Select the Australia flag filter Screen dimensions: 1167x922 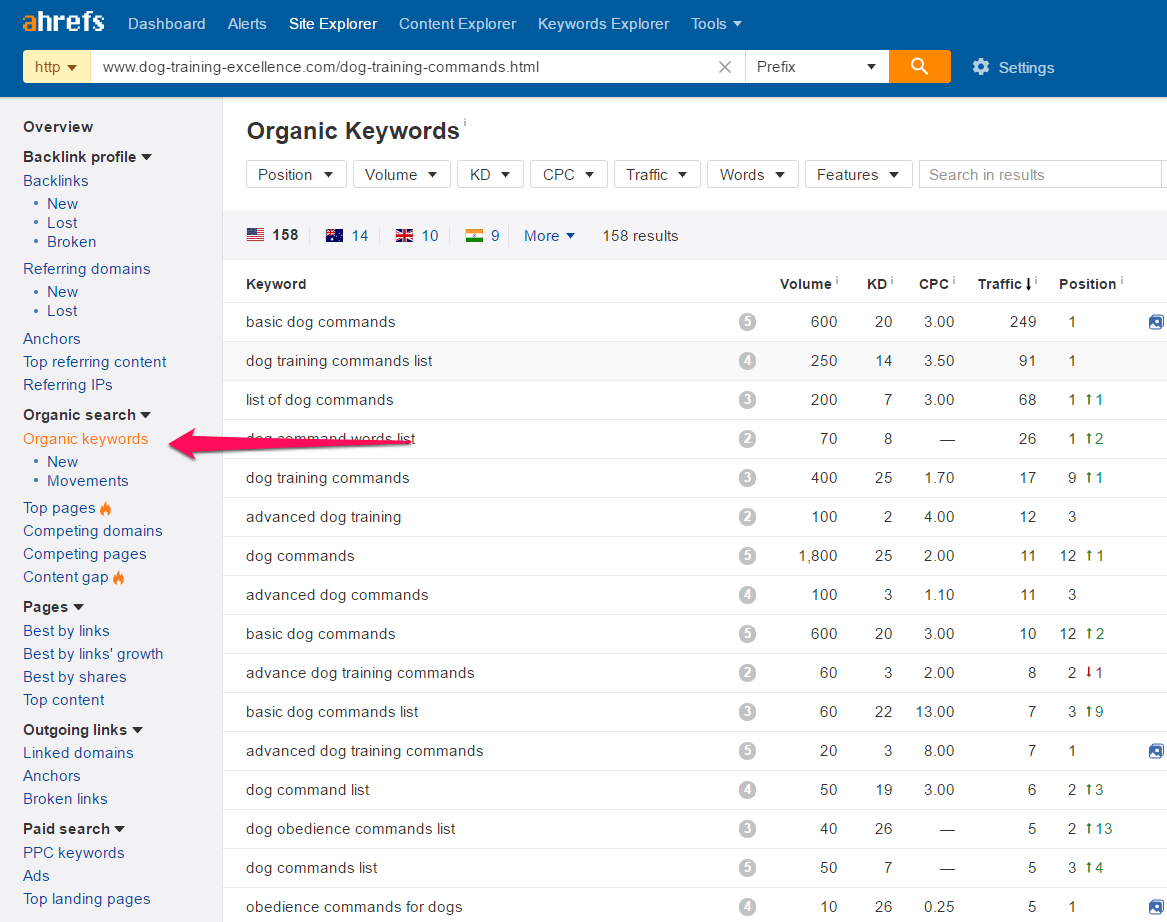coord(334,236)
